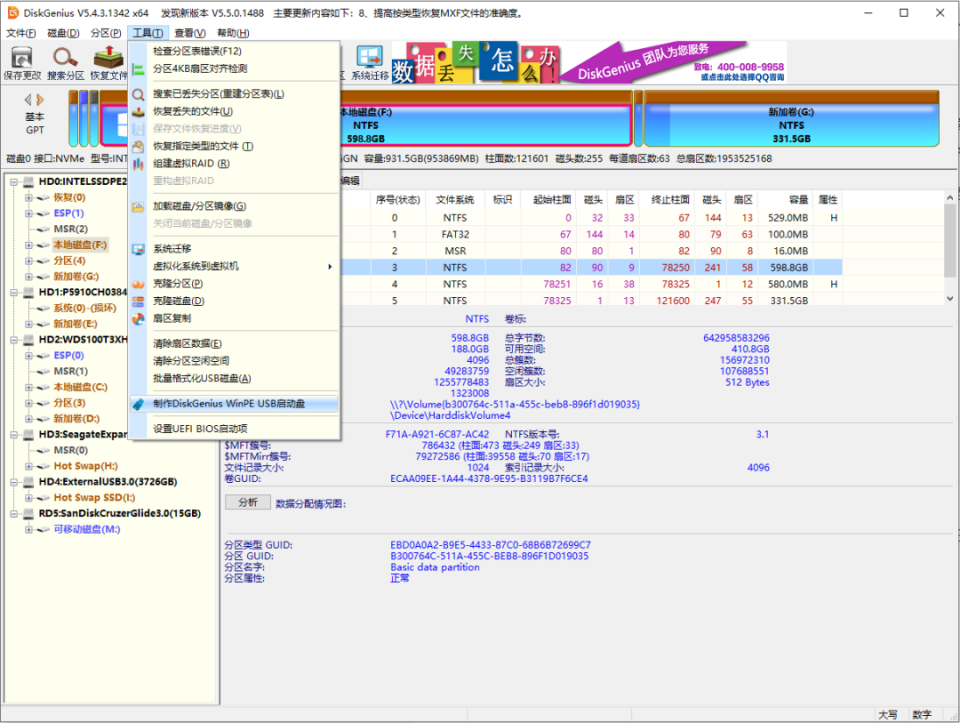Choose 清除扇区数据 from the menu
The width and height of the screenshot is (960, 723).
pos(234,344)
